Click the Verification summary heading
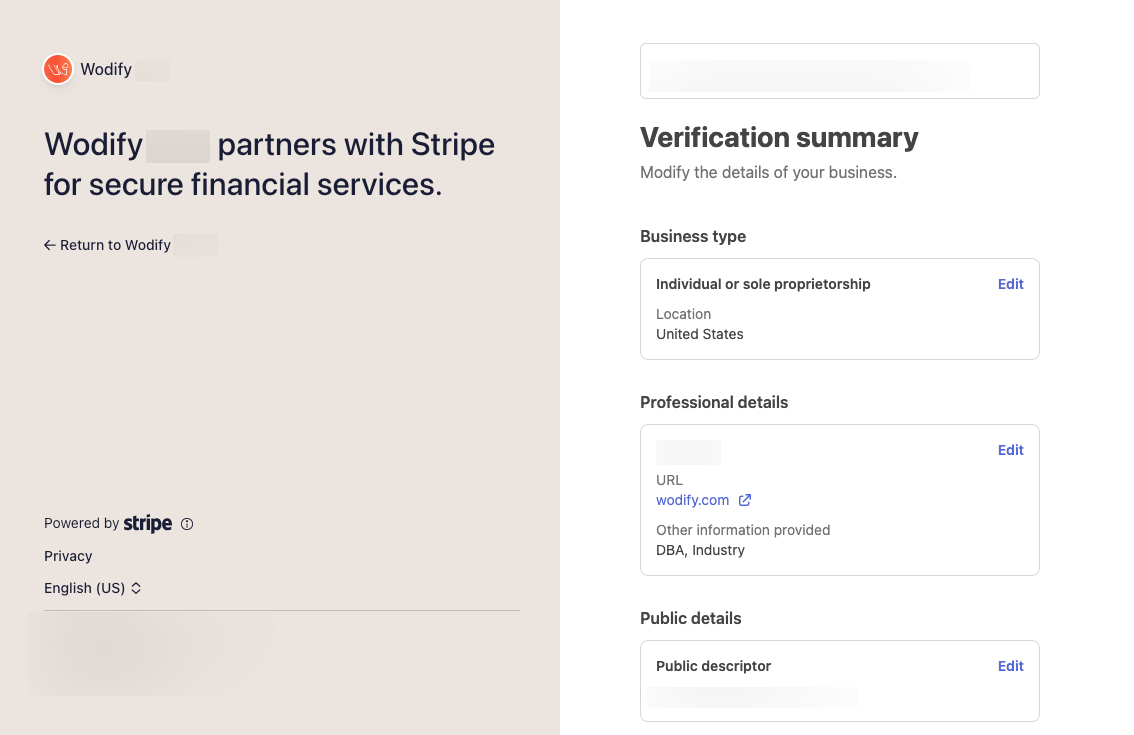The height and width of the screenshot is (735, 1134). click(x=778, y=137)
